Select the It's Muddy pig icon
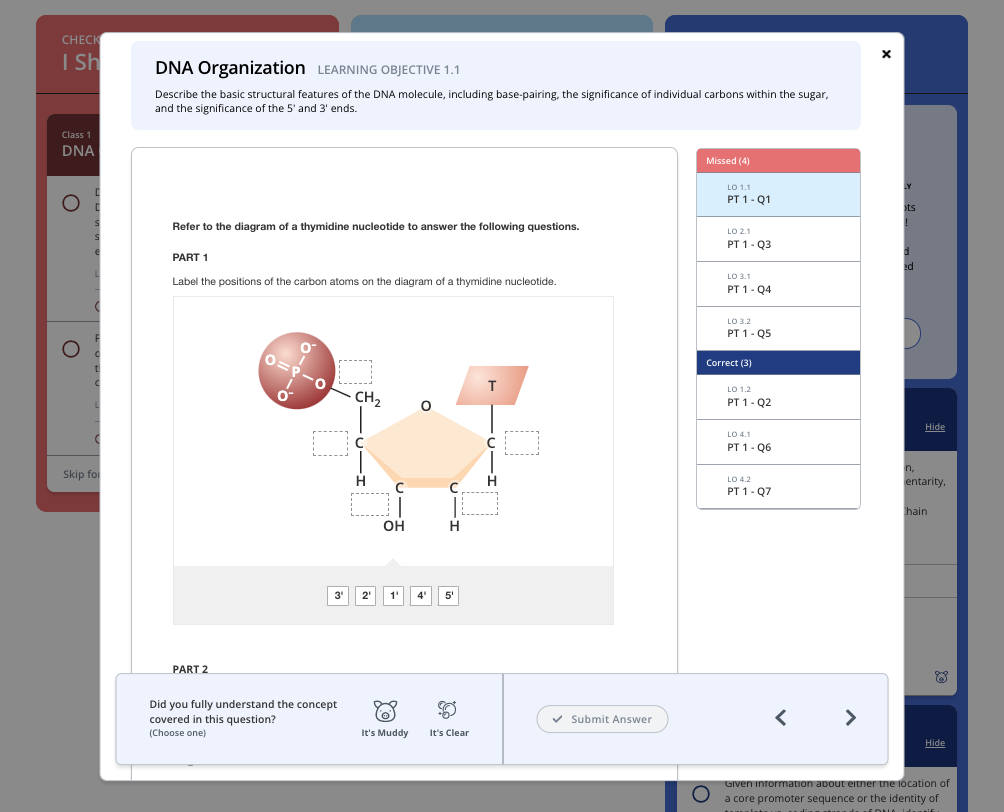Viewport: 1004px width, 812px height. pos(385,711)
